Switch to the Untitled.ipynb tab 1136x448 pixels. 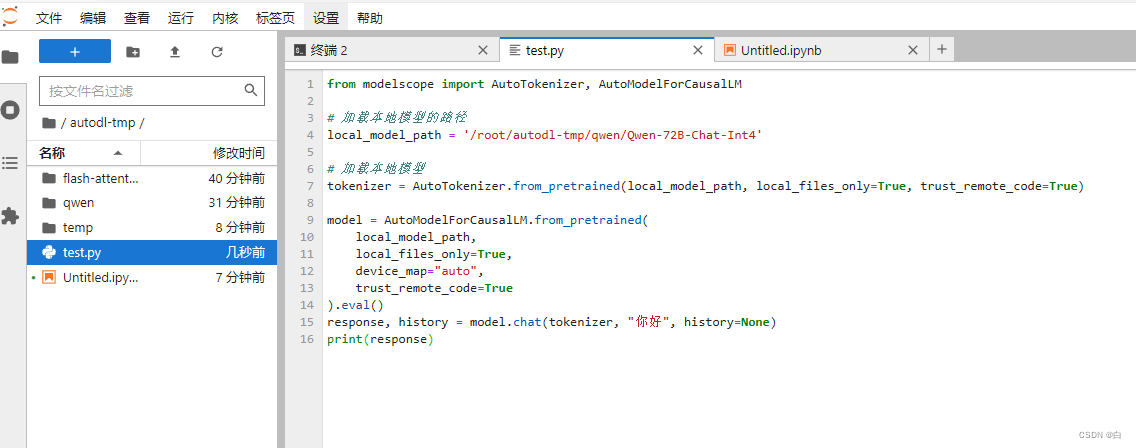(x=822, y=50)
